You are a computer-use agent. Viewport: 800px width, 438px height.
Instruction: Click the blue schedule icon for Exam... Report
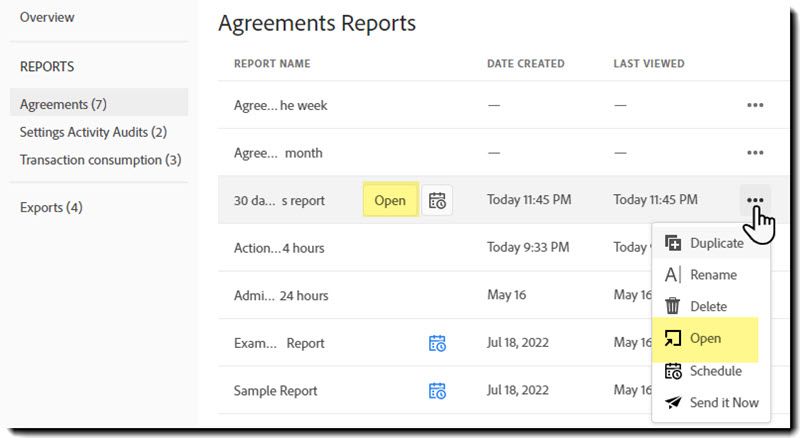pyautogui.click(x=437, y=343)
